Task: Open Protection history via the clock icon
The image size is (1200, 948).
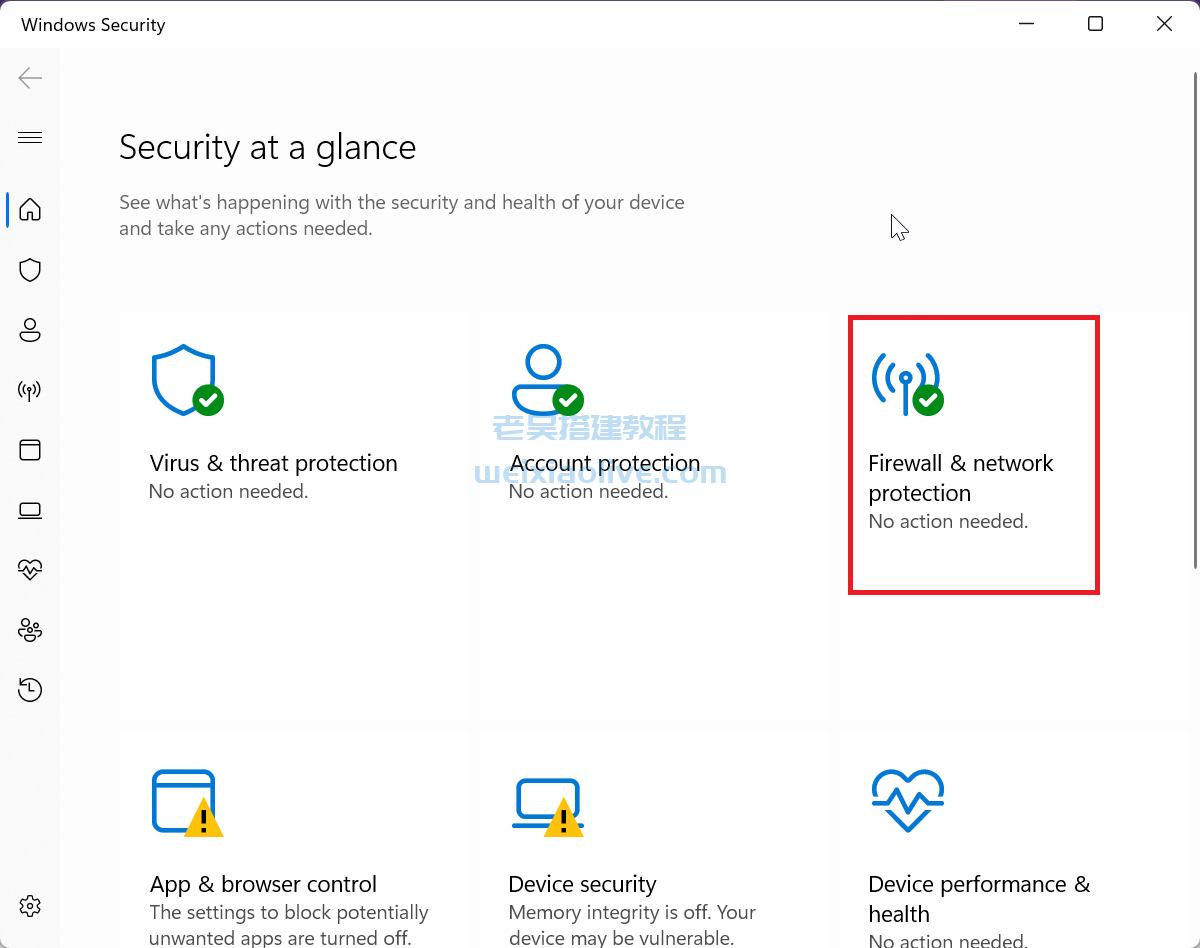Action: pos(30,690)
